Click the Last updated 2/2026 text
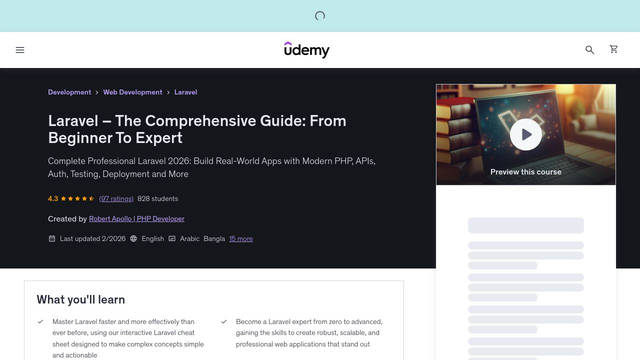The width and height of the screenshot is (640, 360). pyautogui.click(x=93, y=239)
